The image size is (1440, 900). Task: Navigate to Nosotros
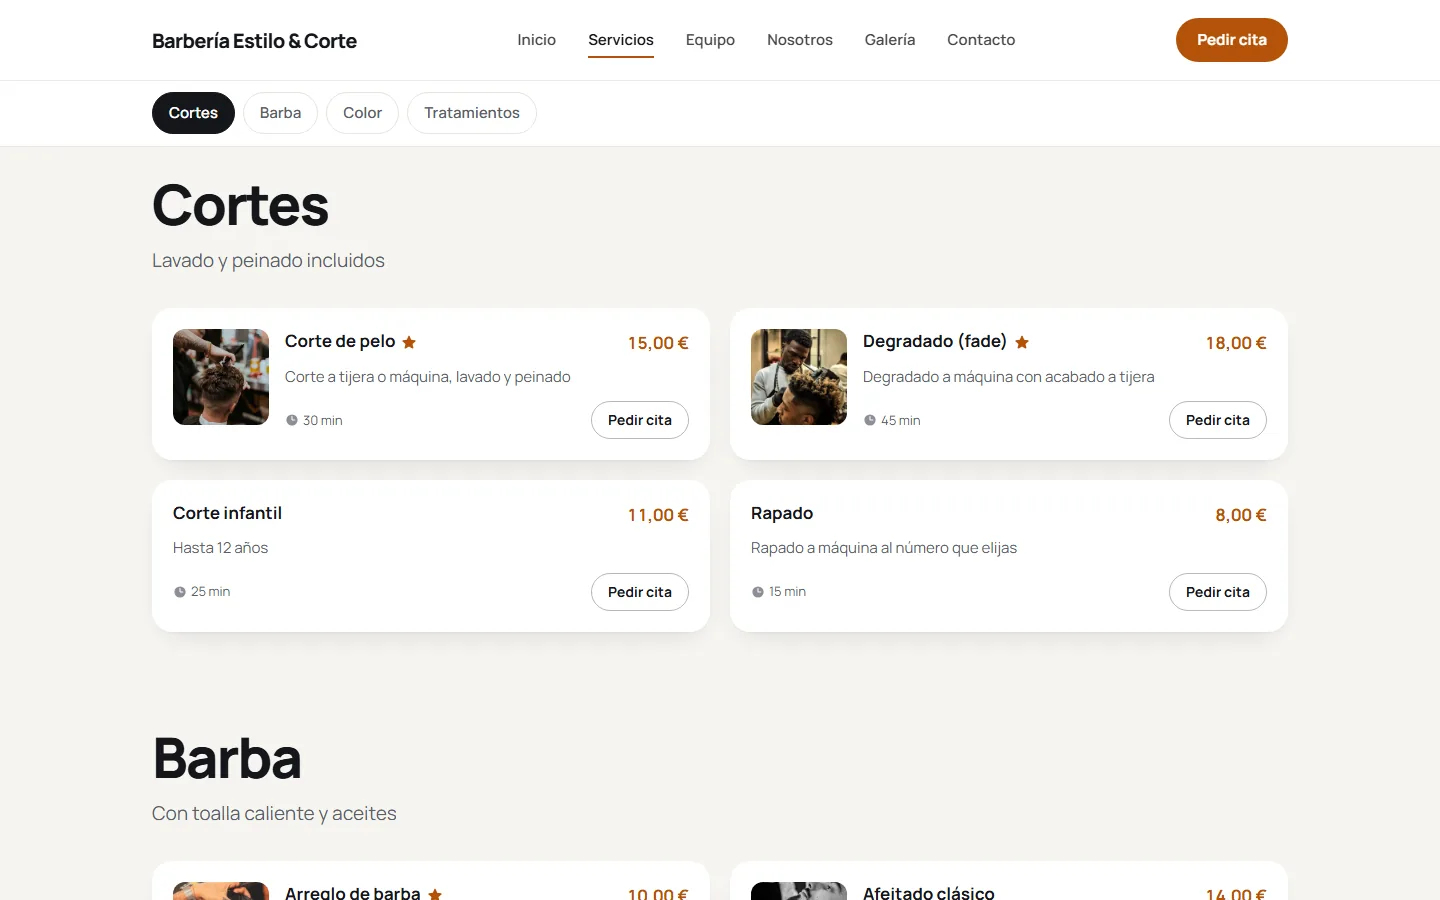click(x=800, y=40)
